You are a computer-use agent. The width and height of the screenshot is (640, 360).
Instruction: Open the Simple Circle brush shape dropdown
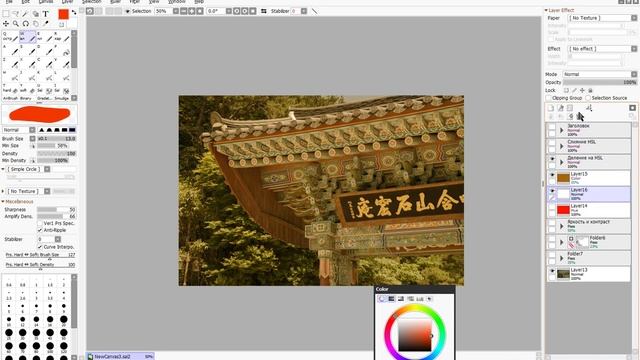coord(28,169)
